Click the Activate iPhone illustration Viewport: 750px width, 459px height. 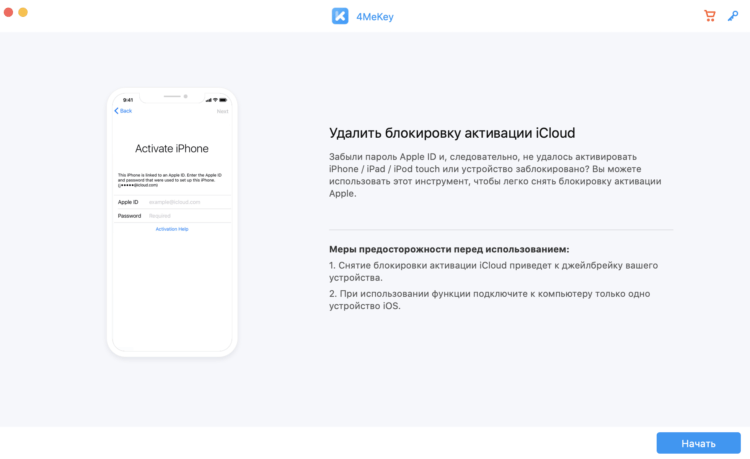click(172, 222)
